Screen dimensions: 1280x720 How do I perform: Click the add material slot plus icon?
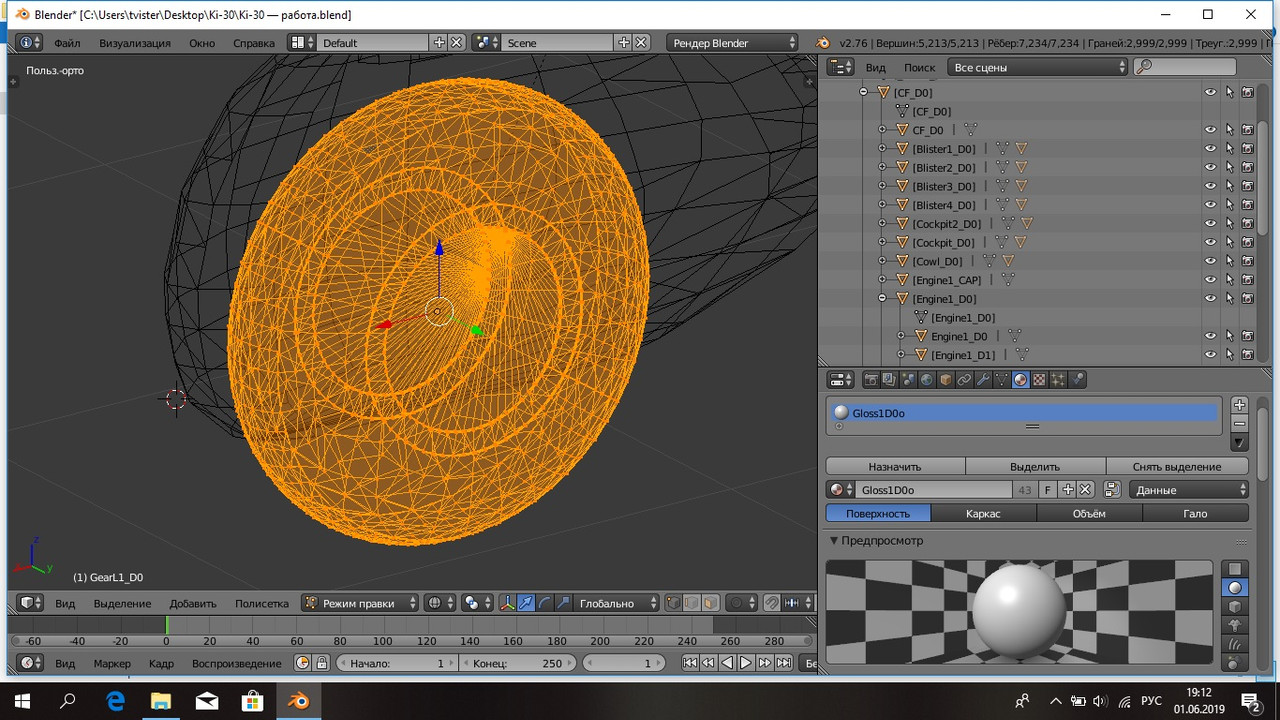(1239, 405)
